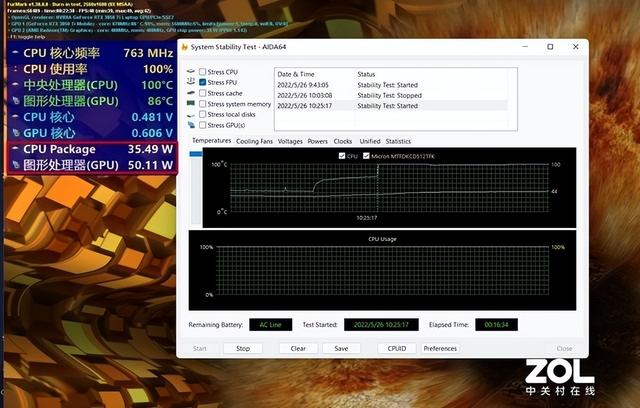Click the disk icon beside Stress local disks

(191, 115)
